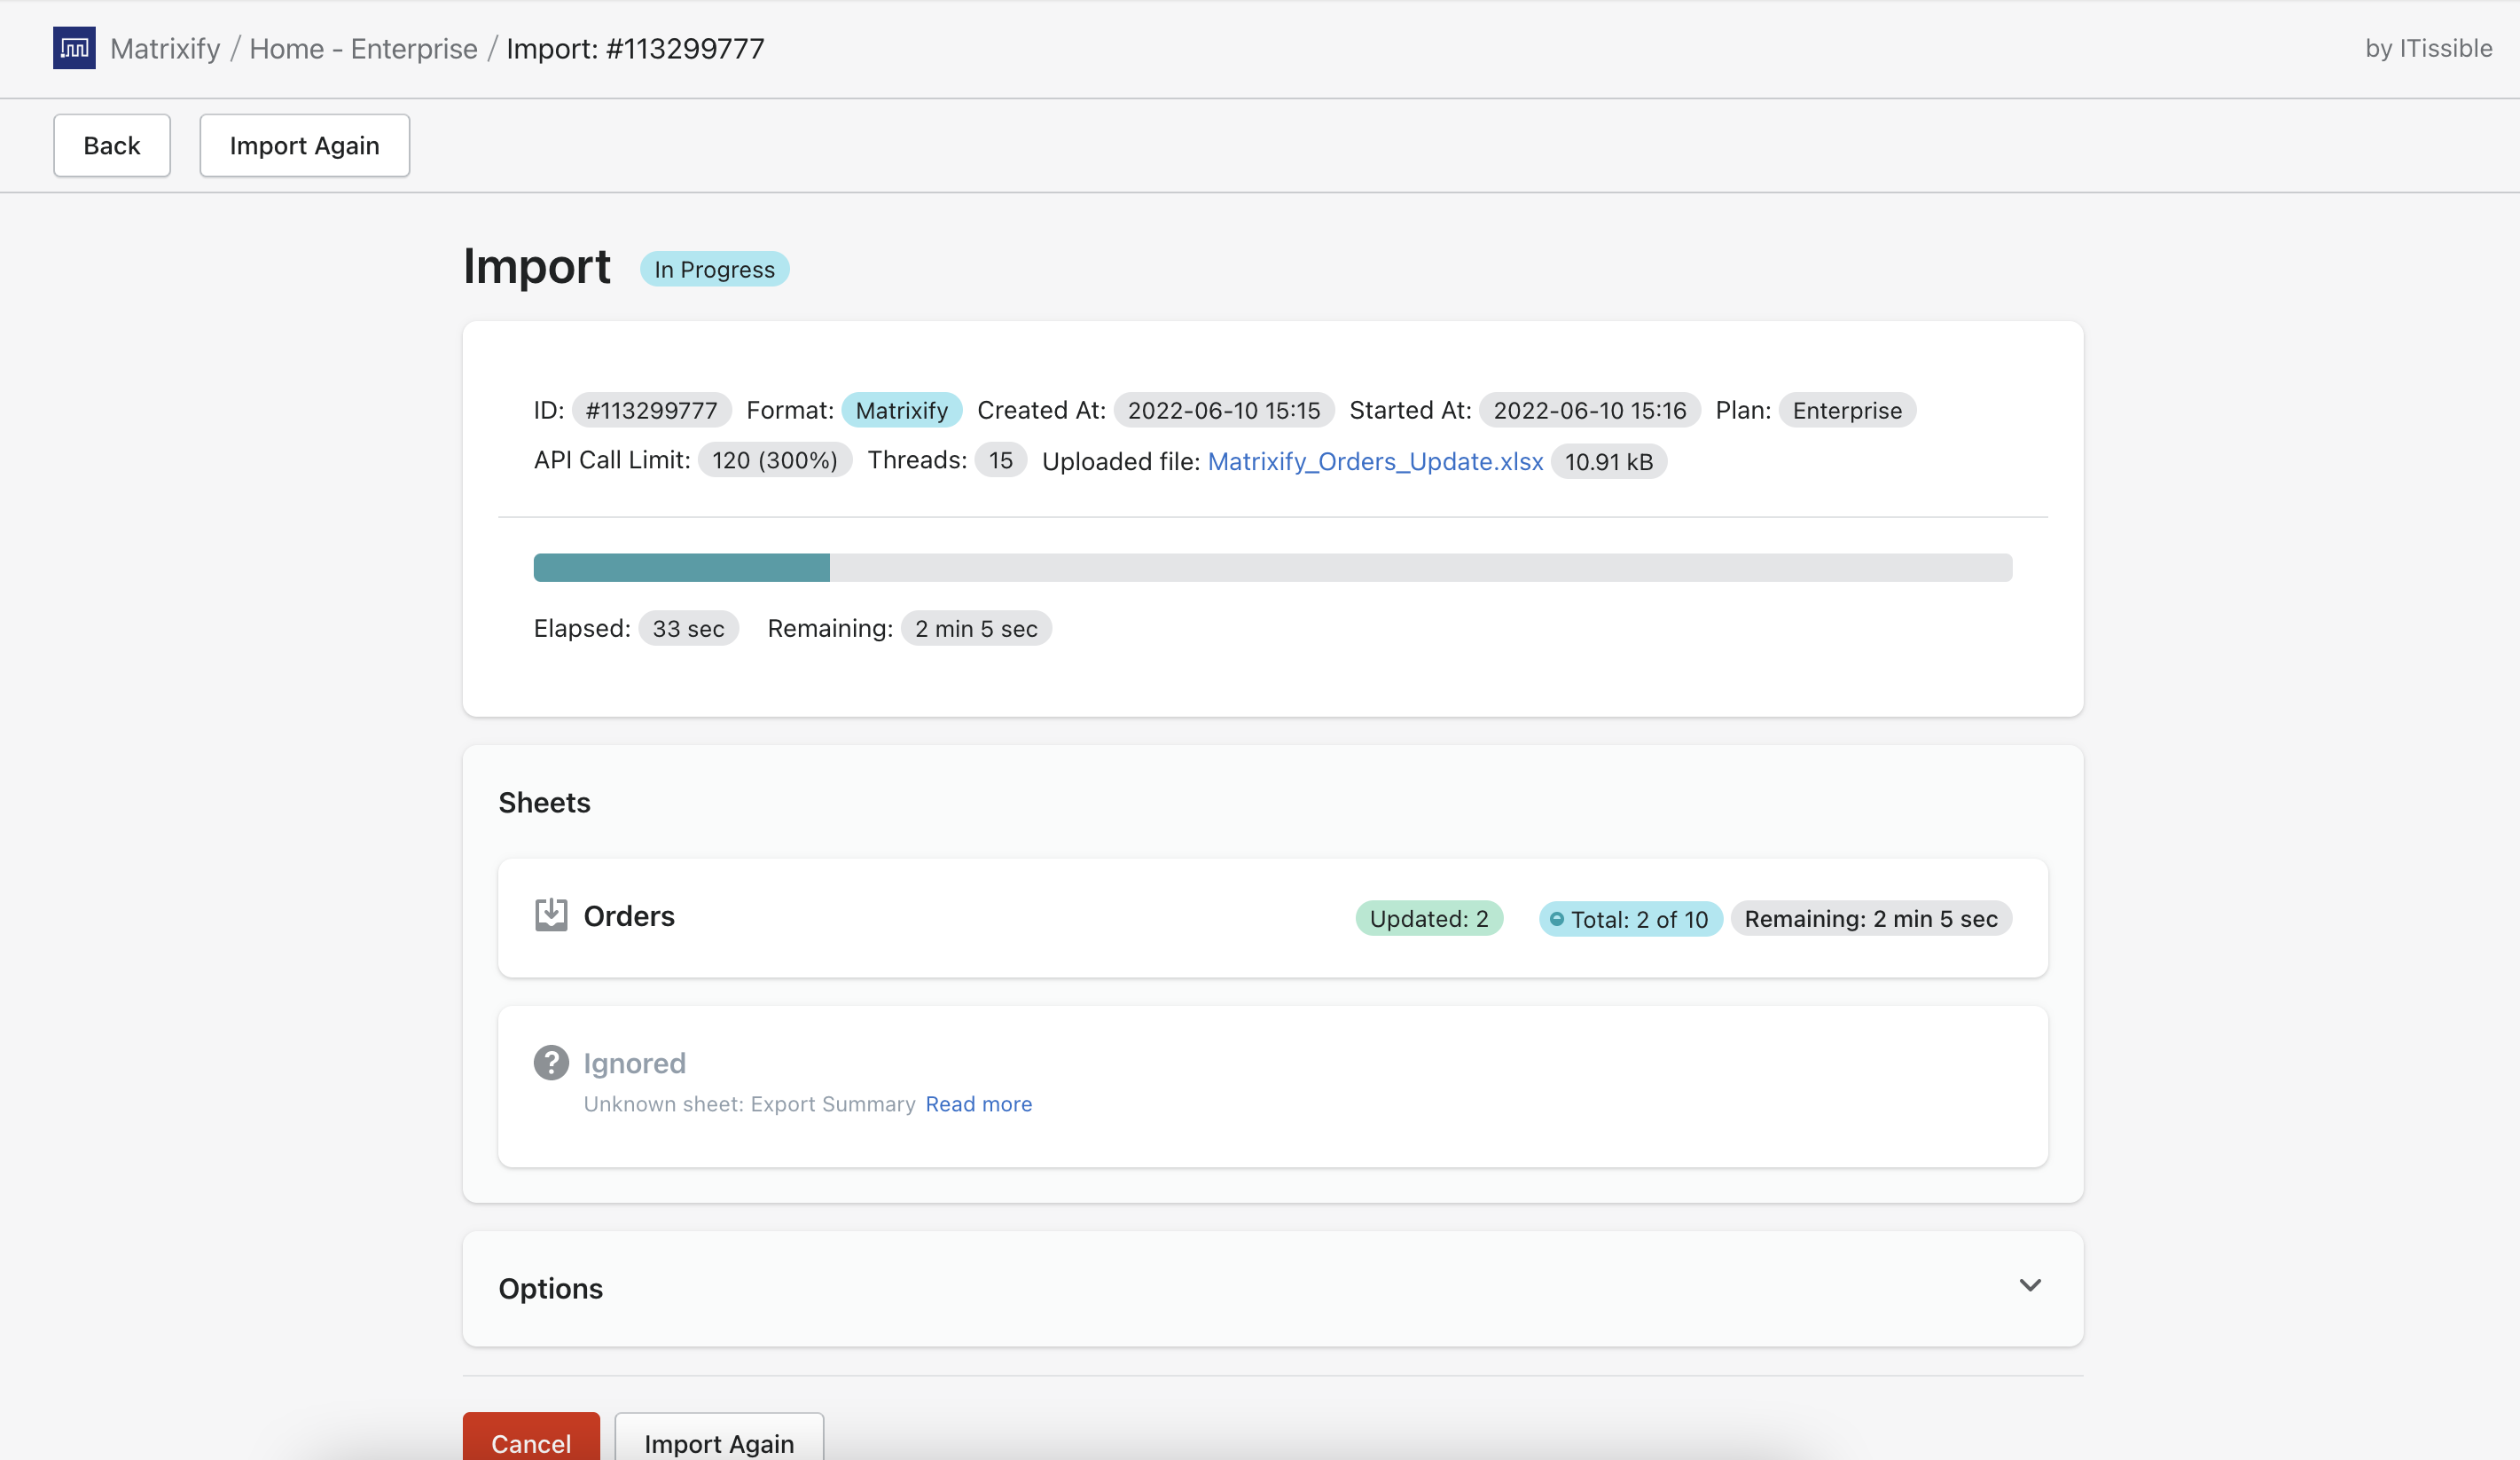Image resolution: width=2520 pixels, height=1460 pixels.
Task: Click the by ITissible text
Action: point(2427,48)
